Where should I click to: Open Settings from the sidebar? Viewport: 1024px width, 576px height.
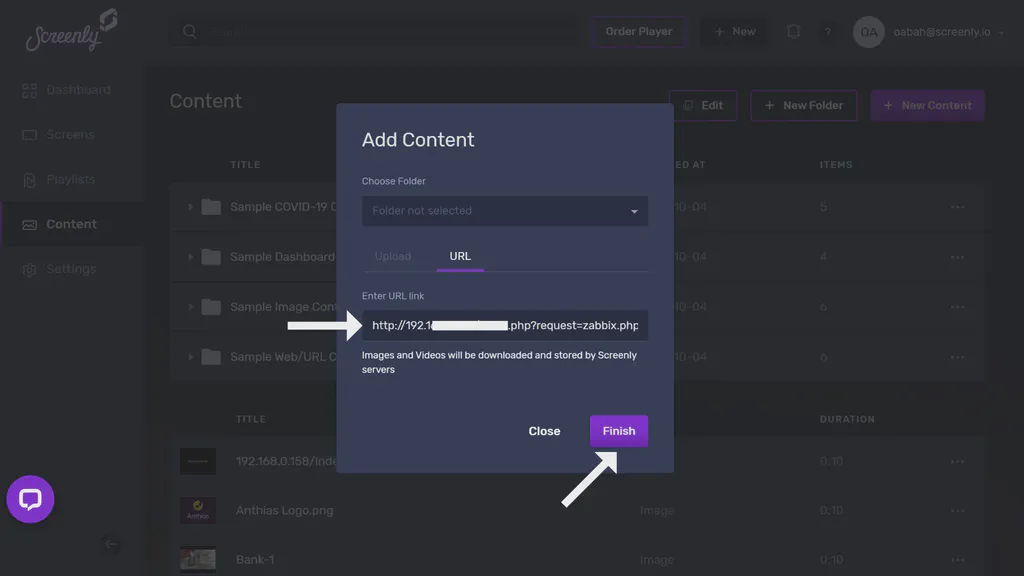(x=72, y=268)
